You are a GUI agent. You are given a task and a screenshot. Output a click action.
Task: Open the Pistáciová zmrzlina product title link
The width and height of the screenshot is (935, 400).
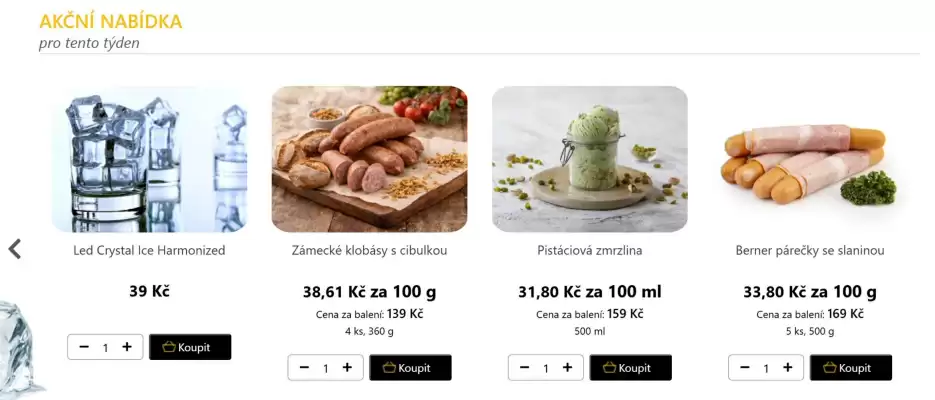(x=590, y=250)
